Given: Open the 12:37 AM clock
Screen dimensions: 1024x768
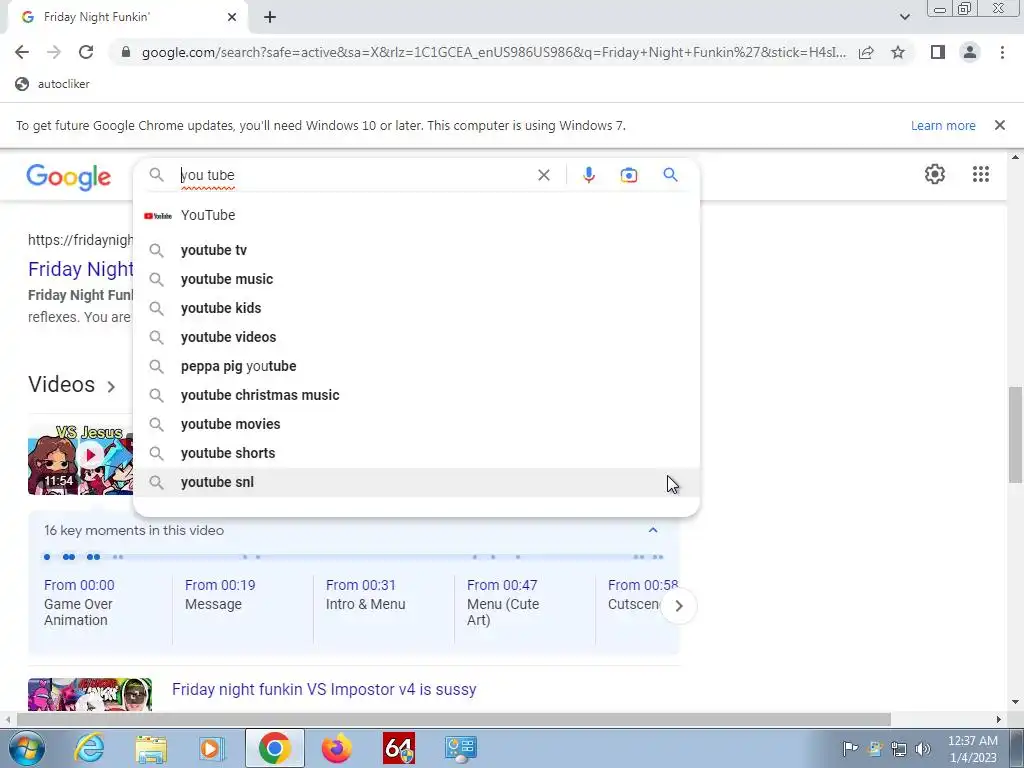Looking at the screenshot, I should point(972,748).
